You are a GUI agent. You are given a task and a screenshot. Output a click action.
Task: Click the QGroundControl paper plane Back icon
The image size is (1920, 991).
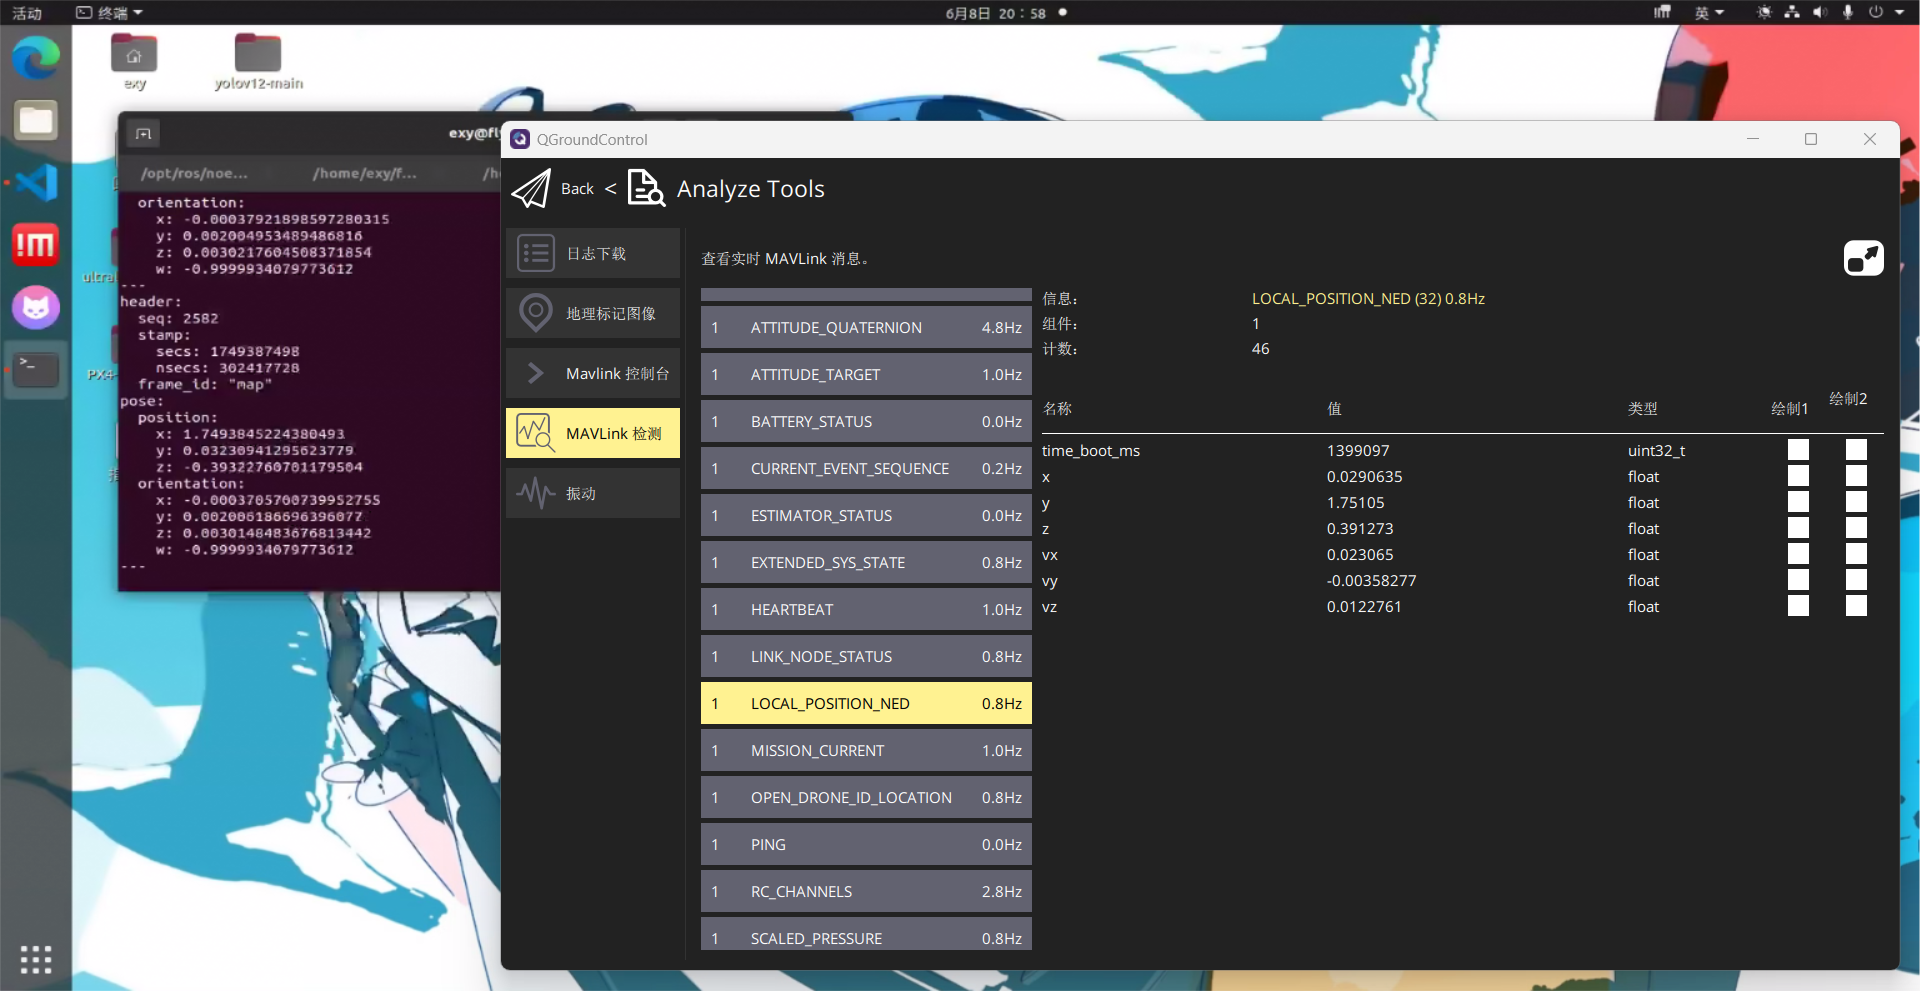click(531, 188)
